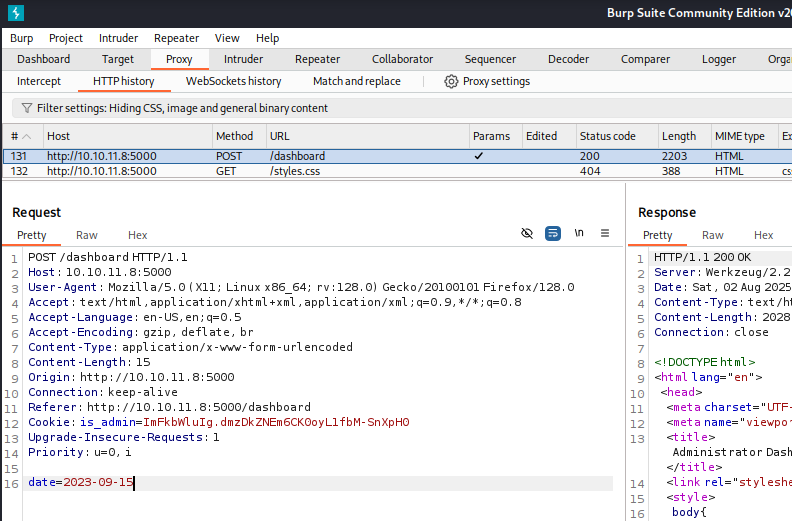
Task: Click the filter funnel icon
Action: click(x=26, y=108)
